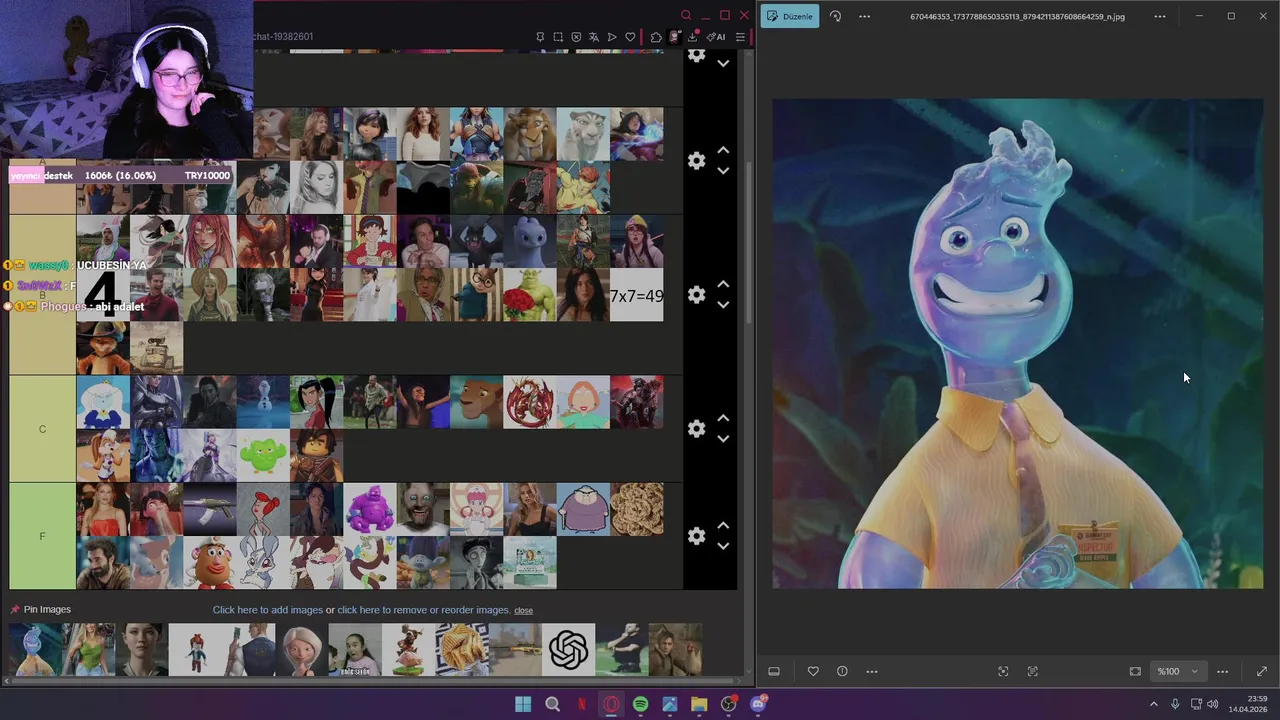Select the Shrek holding roses tile
The image size is (1280, 720).
click(x=529, y=295)
